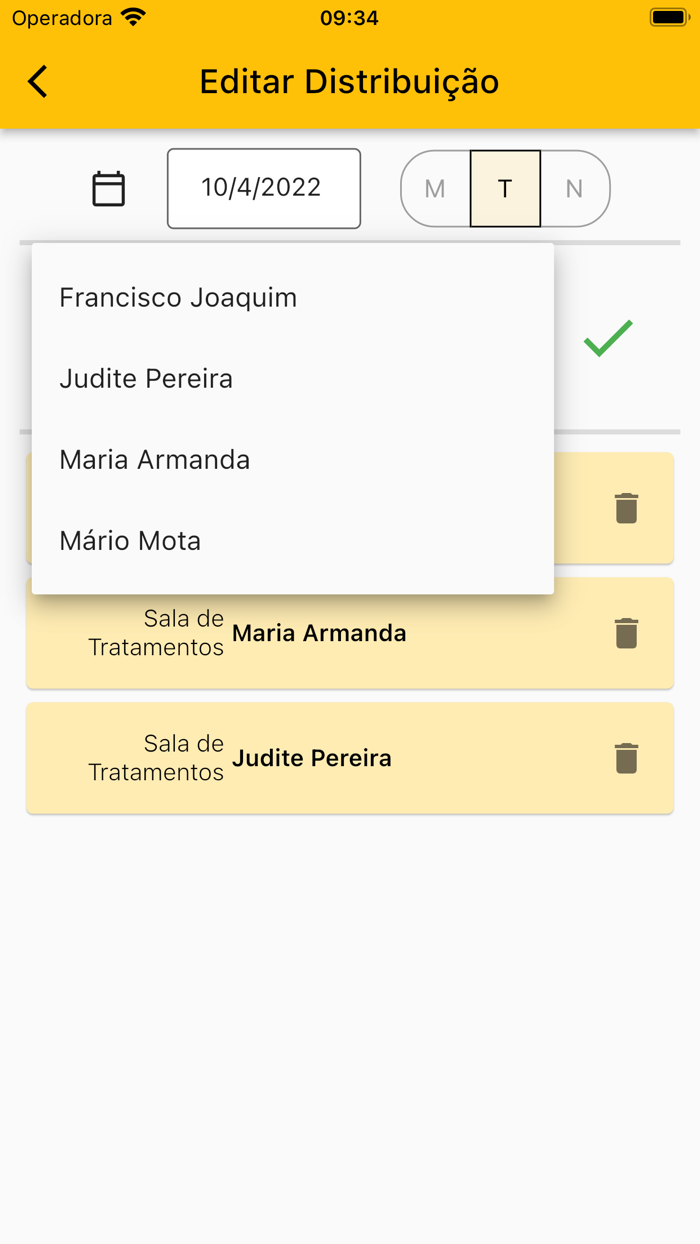Tap the Editar Distribuição title
Viewport: 700px width, 1244px height.
(349, 81)
